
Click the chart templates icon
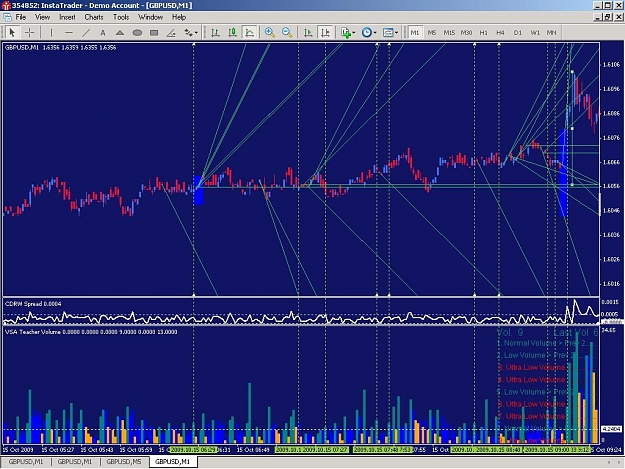click(x=387, y=32)
